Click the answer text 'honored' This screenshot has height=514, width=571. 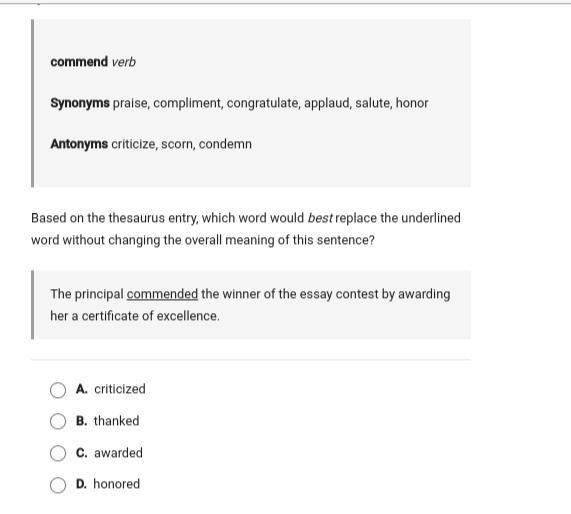[117, 484]
